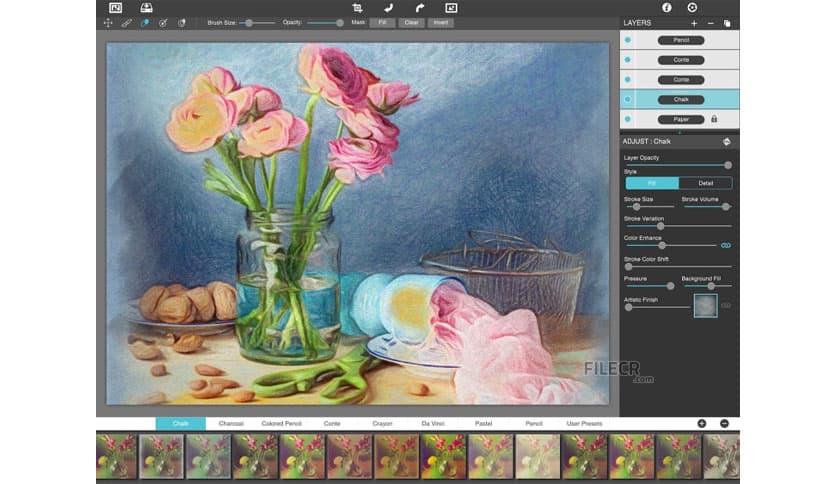Image resolution: width=836 pixels, height=484 pixels.
Task: Undo with the curved left arrow
Action: pos(388,7)
